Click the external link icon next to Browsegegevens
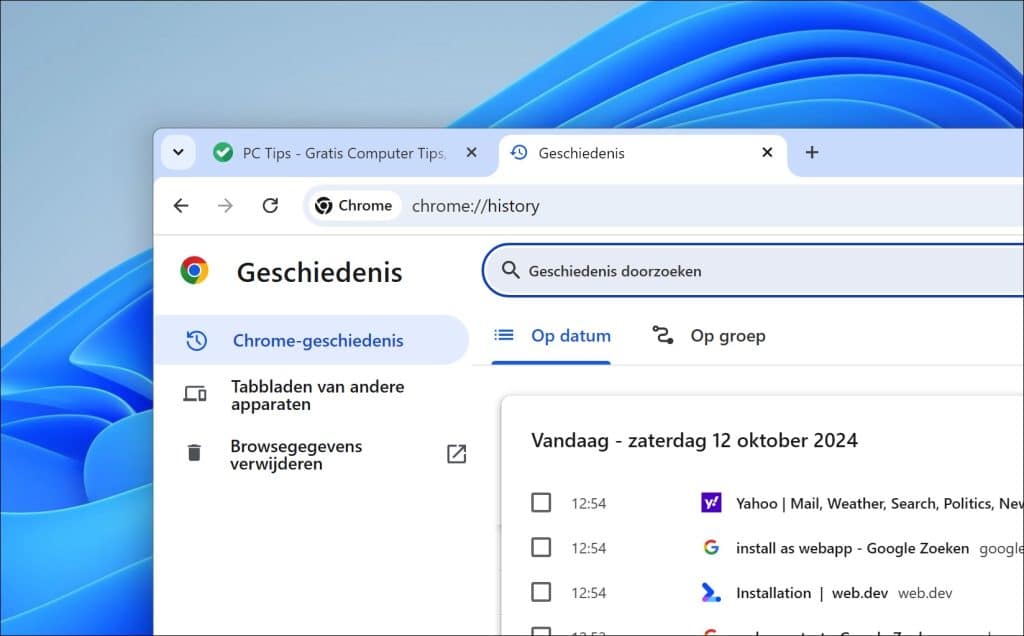 (456, 454)
